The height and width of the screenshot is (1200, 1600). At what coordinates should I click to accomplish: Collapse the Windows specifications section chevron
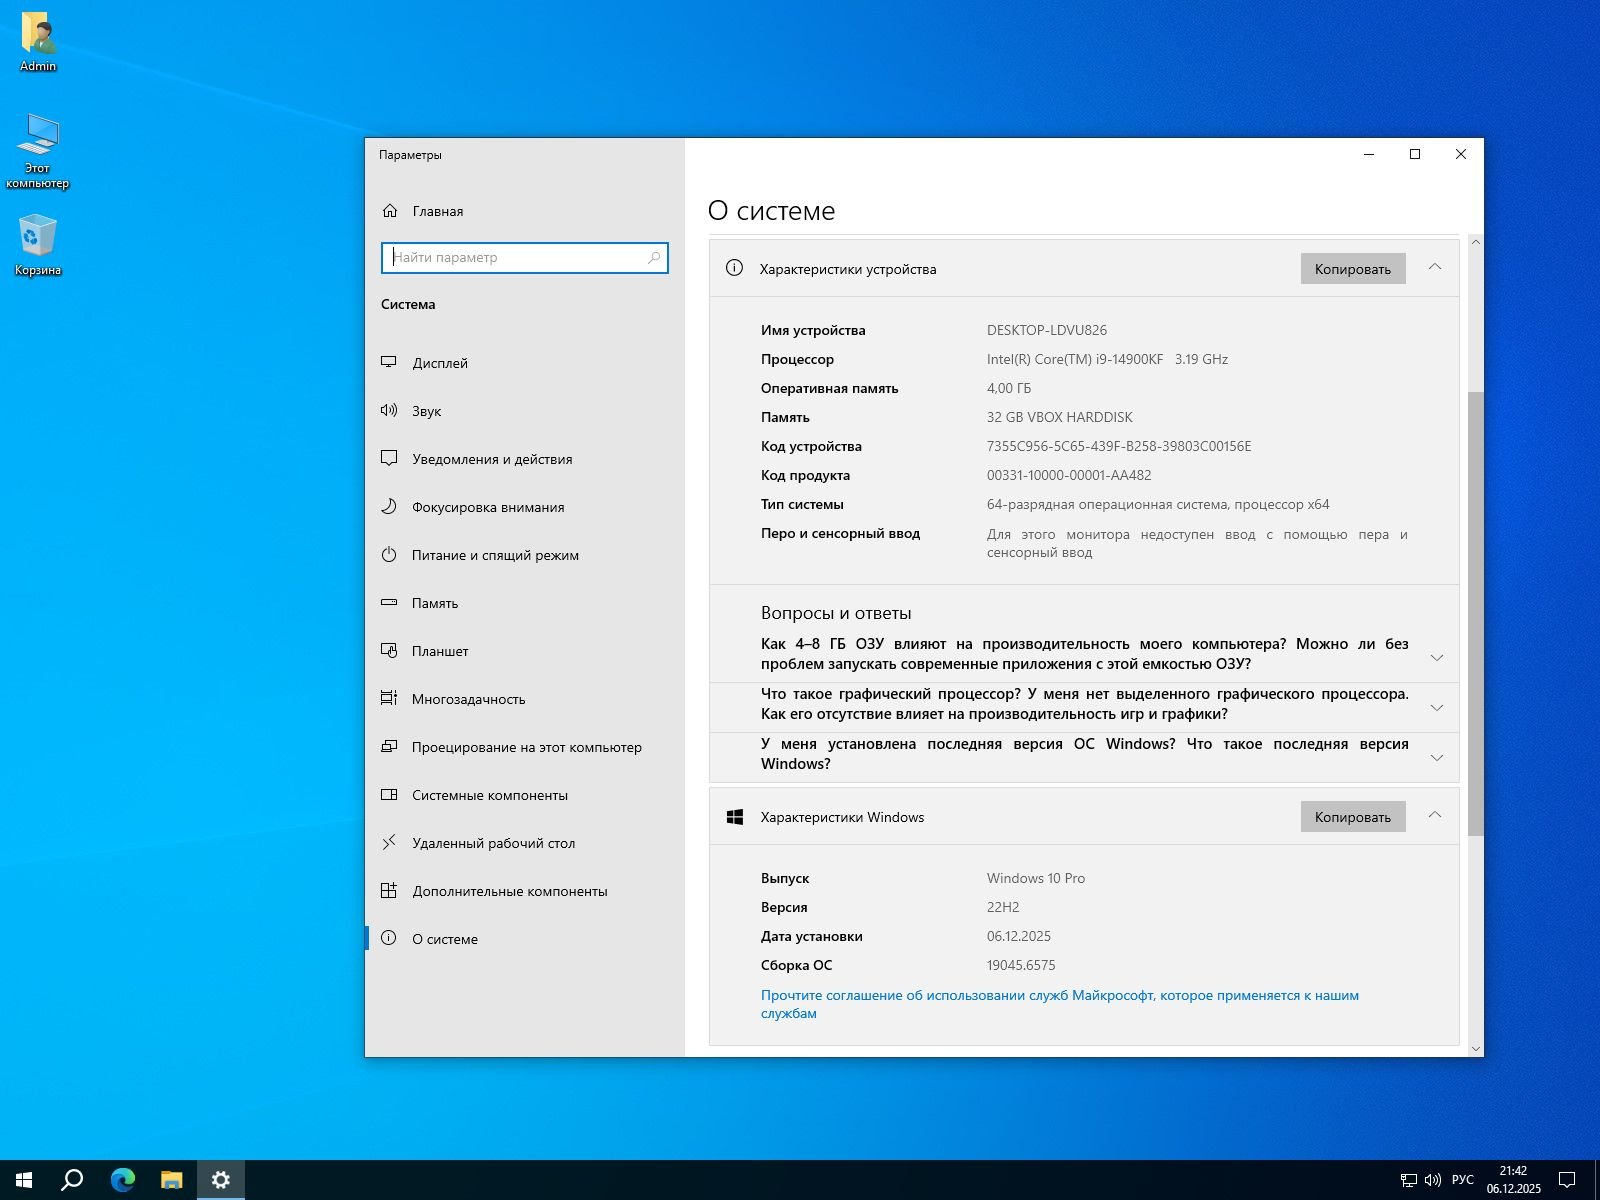point(1435,815)
